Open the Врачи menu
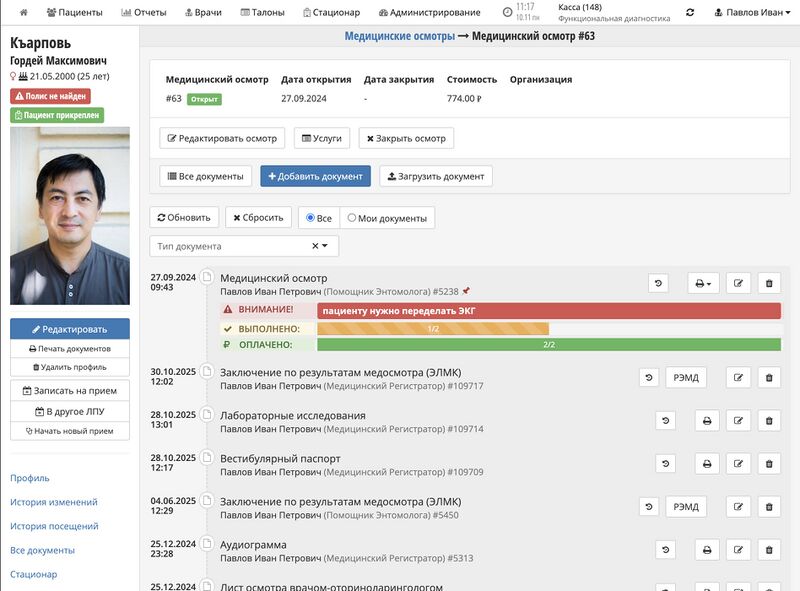This screenshot has width=800, height=591. point(203,12)
